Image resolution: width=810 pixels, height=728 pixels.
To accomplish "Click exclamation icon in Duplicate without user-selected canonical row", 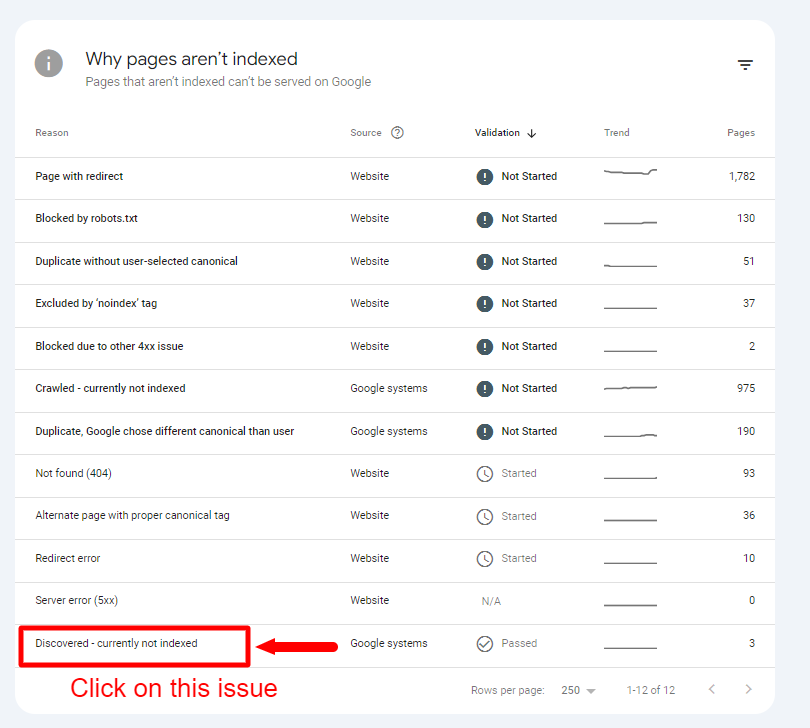I will (x=485, y=261).
